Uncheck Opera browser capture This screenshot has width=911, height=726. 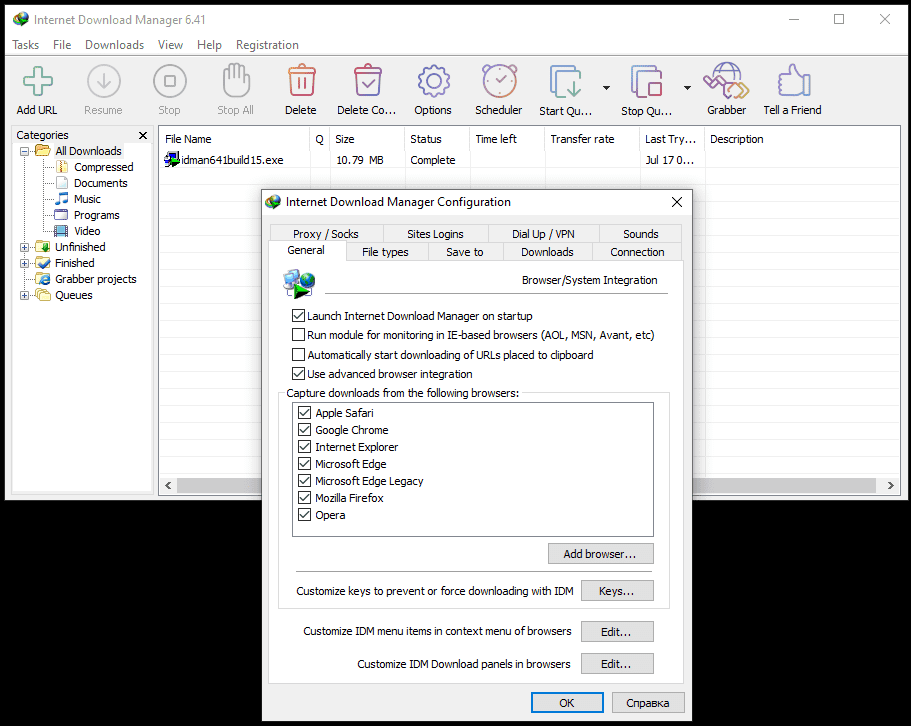click(304, 515)
